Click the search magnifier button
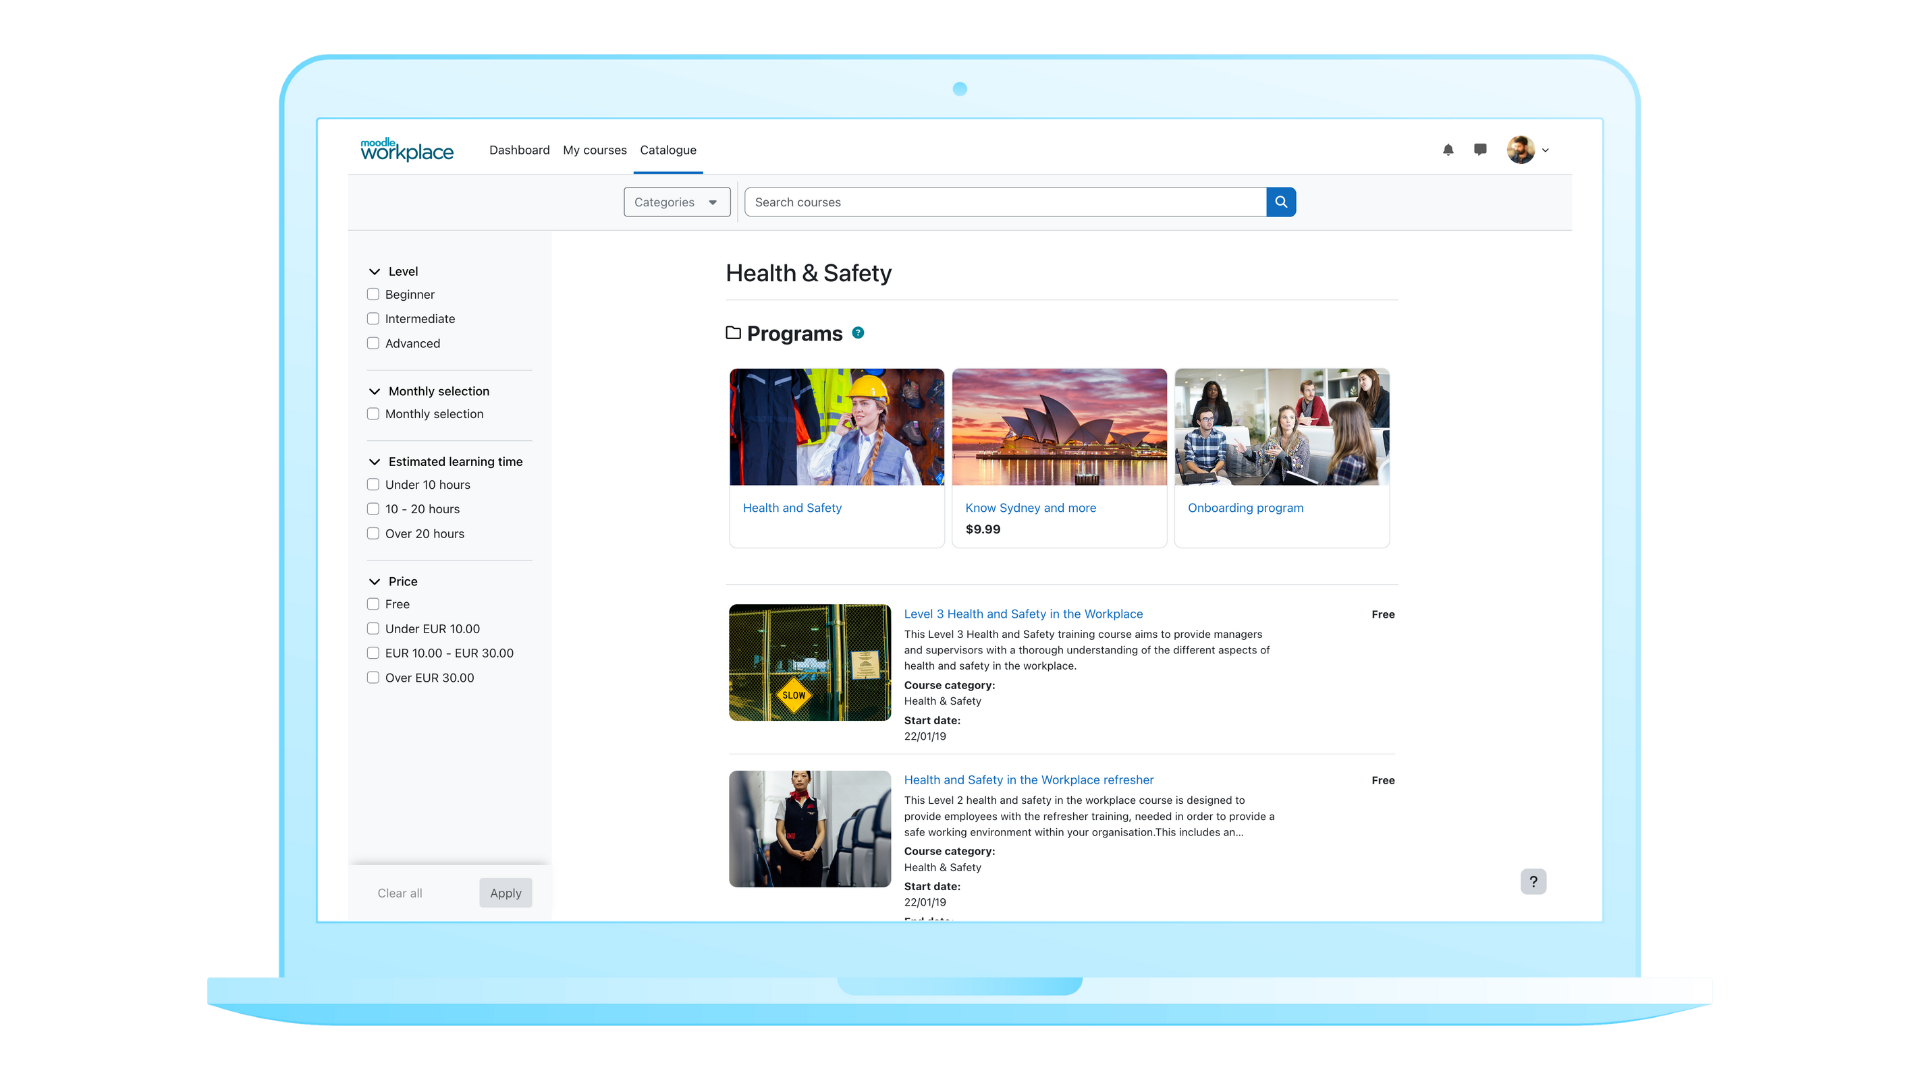This screenshot has height=1080, width=1920. point(1281,202)
